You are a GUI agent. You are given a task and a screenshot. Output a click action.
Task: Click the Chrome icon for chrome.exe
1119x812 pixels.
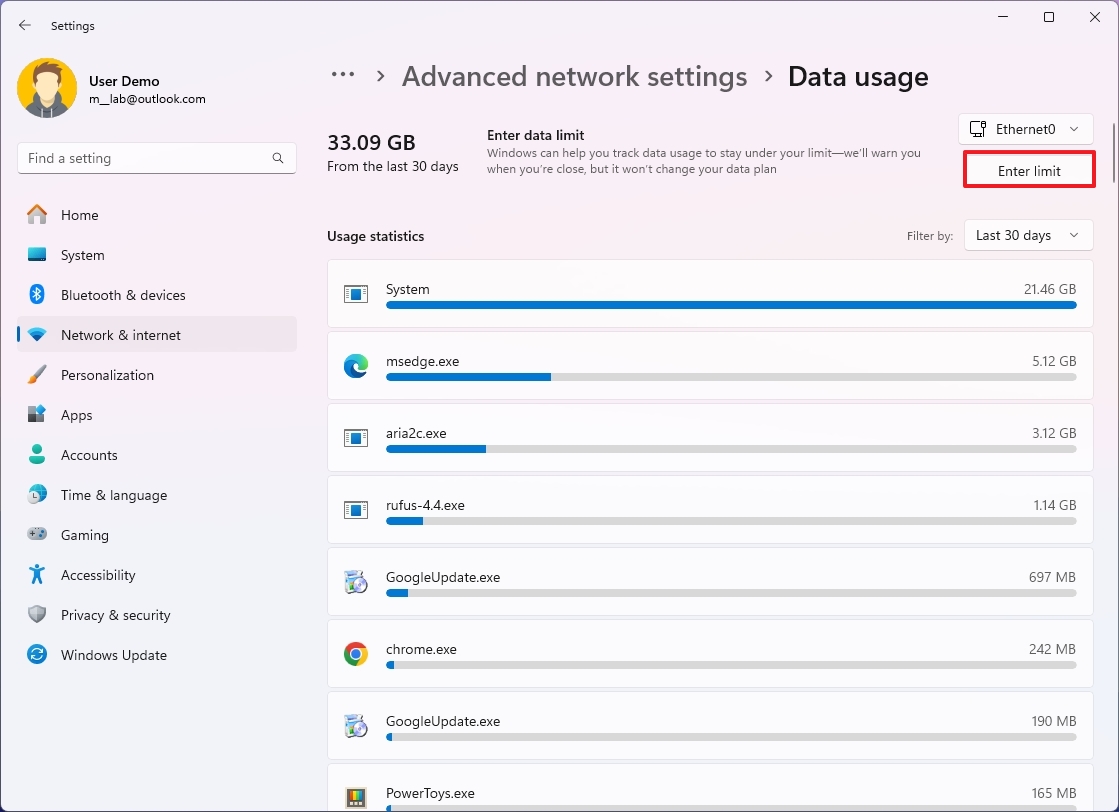(355, 654)
